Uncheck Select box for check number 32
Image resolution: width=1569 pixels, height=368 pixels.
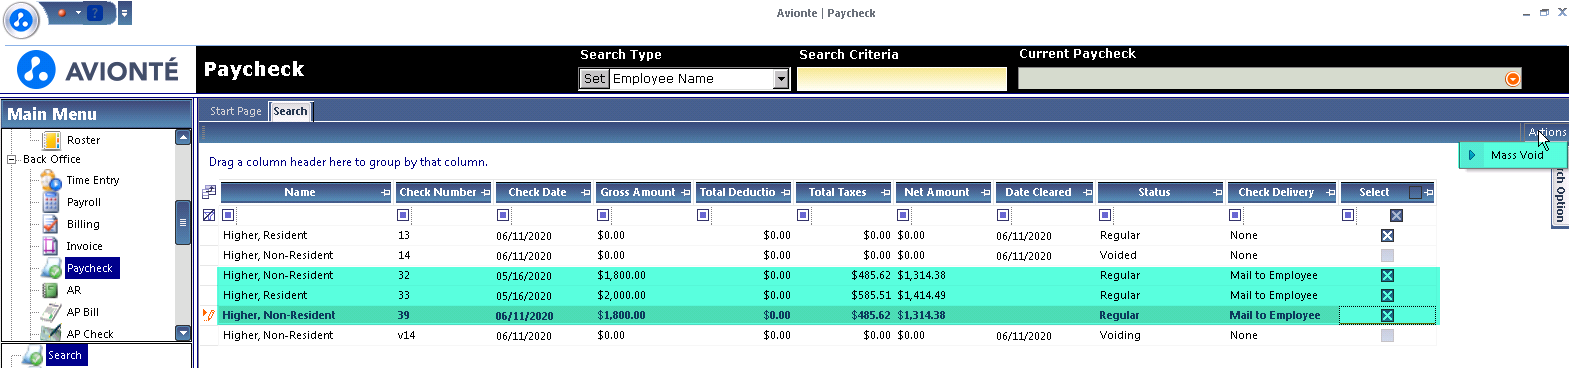(1387, 275)
